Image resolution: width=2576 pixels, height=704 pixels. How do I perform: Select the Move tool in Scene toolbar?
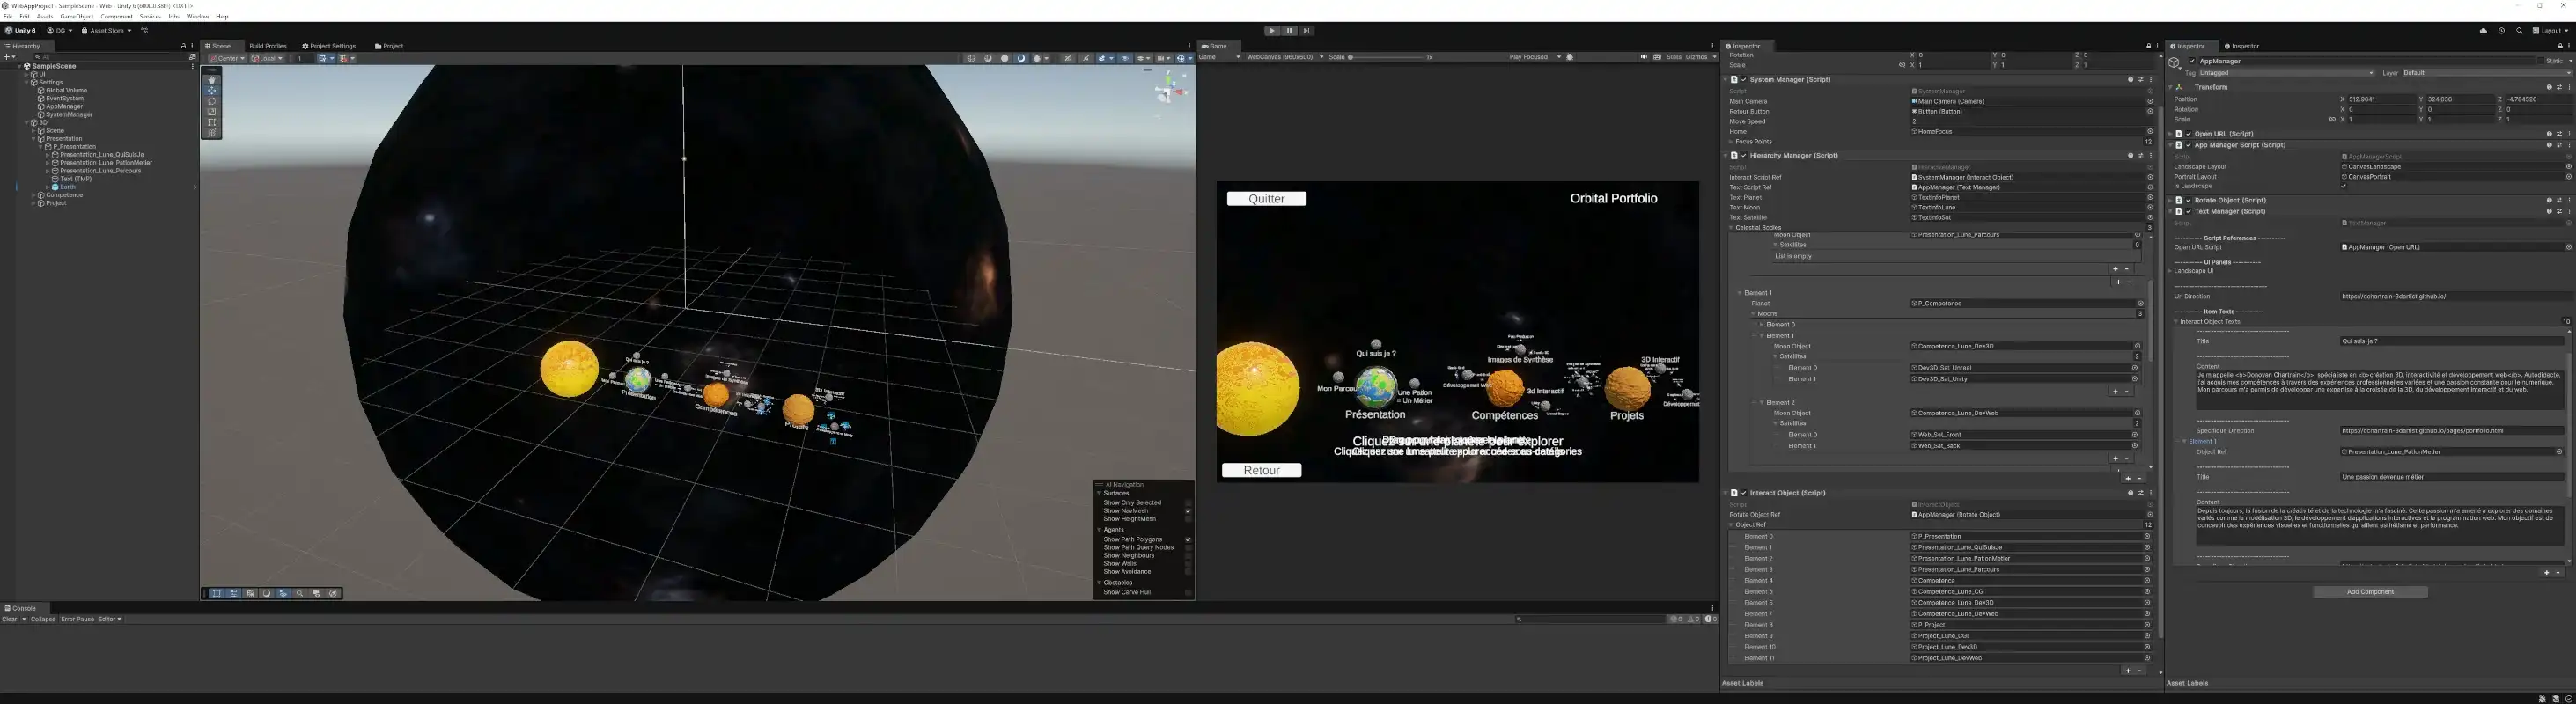pos(211,91)
